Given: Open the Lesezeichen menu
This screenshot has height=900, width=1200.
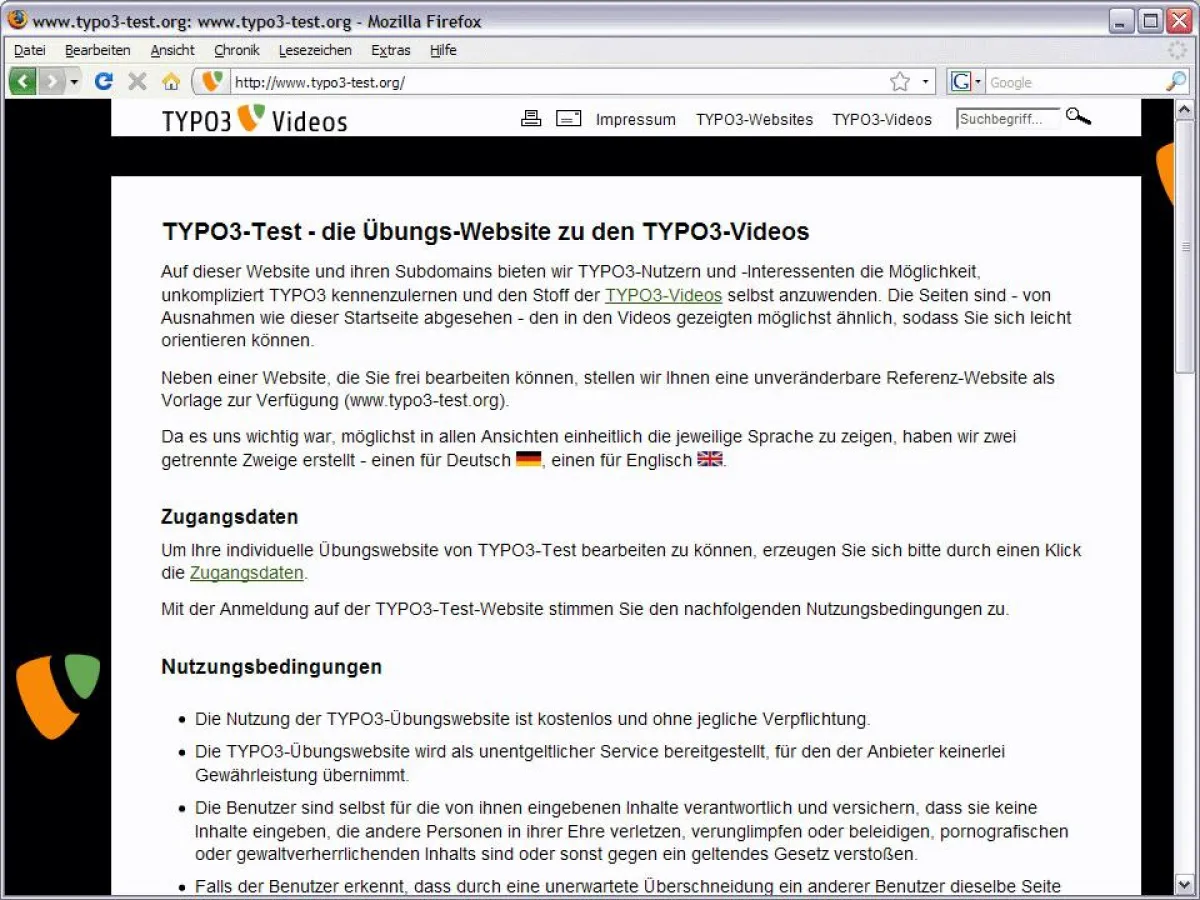Looking at the screenshot, I should 315,50.
